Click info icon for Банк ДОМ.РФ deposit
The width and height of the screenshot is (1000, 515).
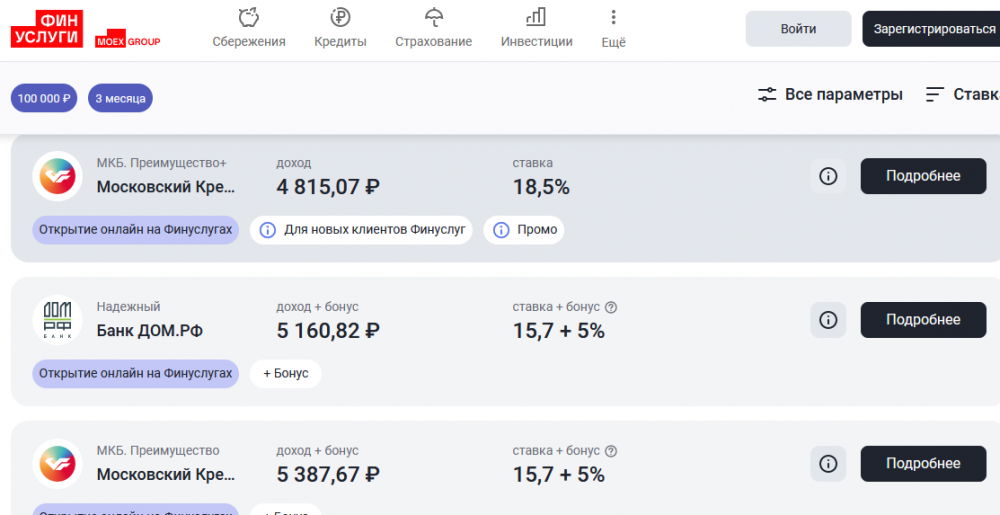coord(828,320)
